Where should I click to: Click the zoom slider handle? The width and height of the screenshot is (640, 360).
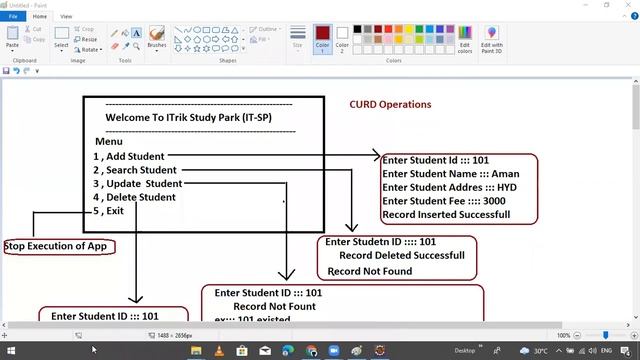click(x=606, y=335)
